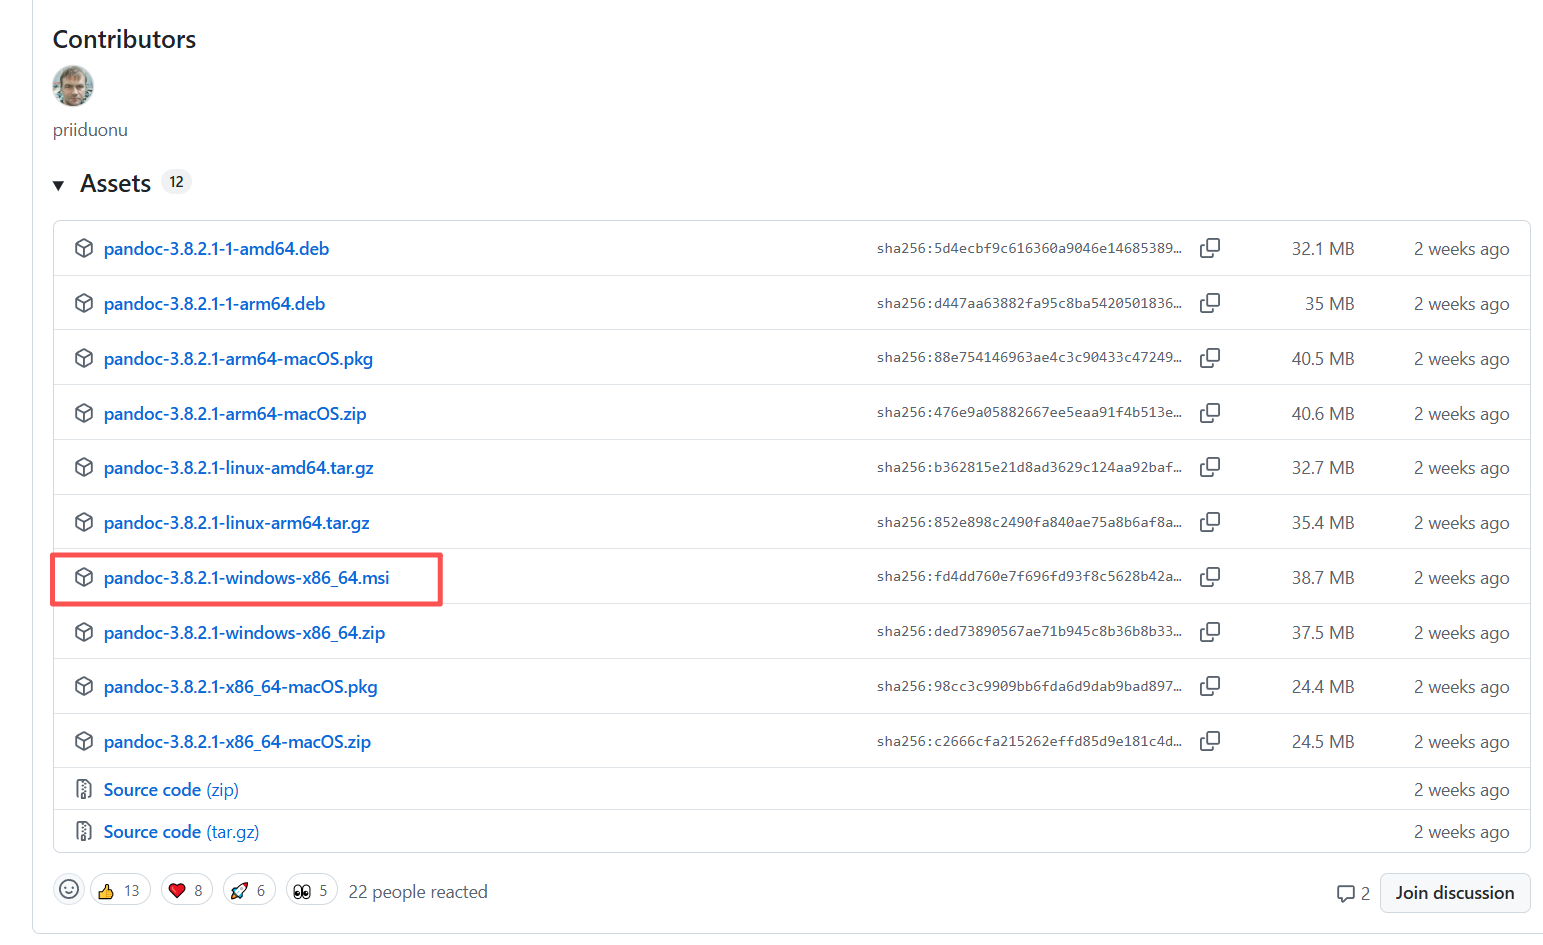Copy sha256 for linux-amd64.tar.gz
The image size is (1543, 945).
(1210, 467)
